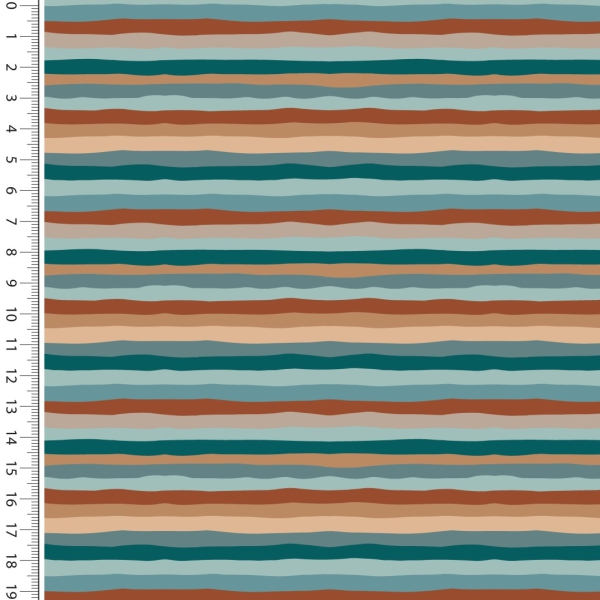Select the bottommost rust-brown stripe
Viewport: 600px width, 600px height.
pyautogui.click(x=320, y=496)
